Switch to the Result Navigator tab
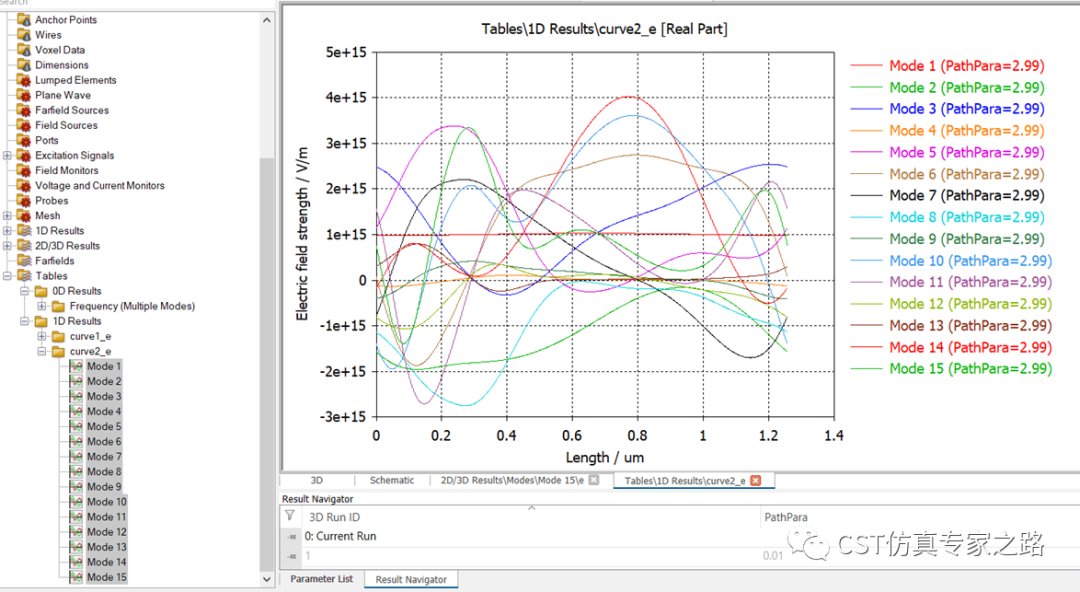 [411, 580]
